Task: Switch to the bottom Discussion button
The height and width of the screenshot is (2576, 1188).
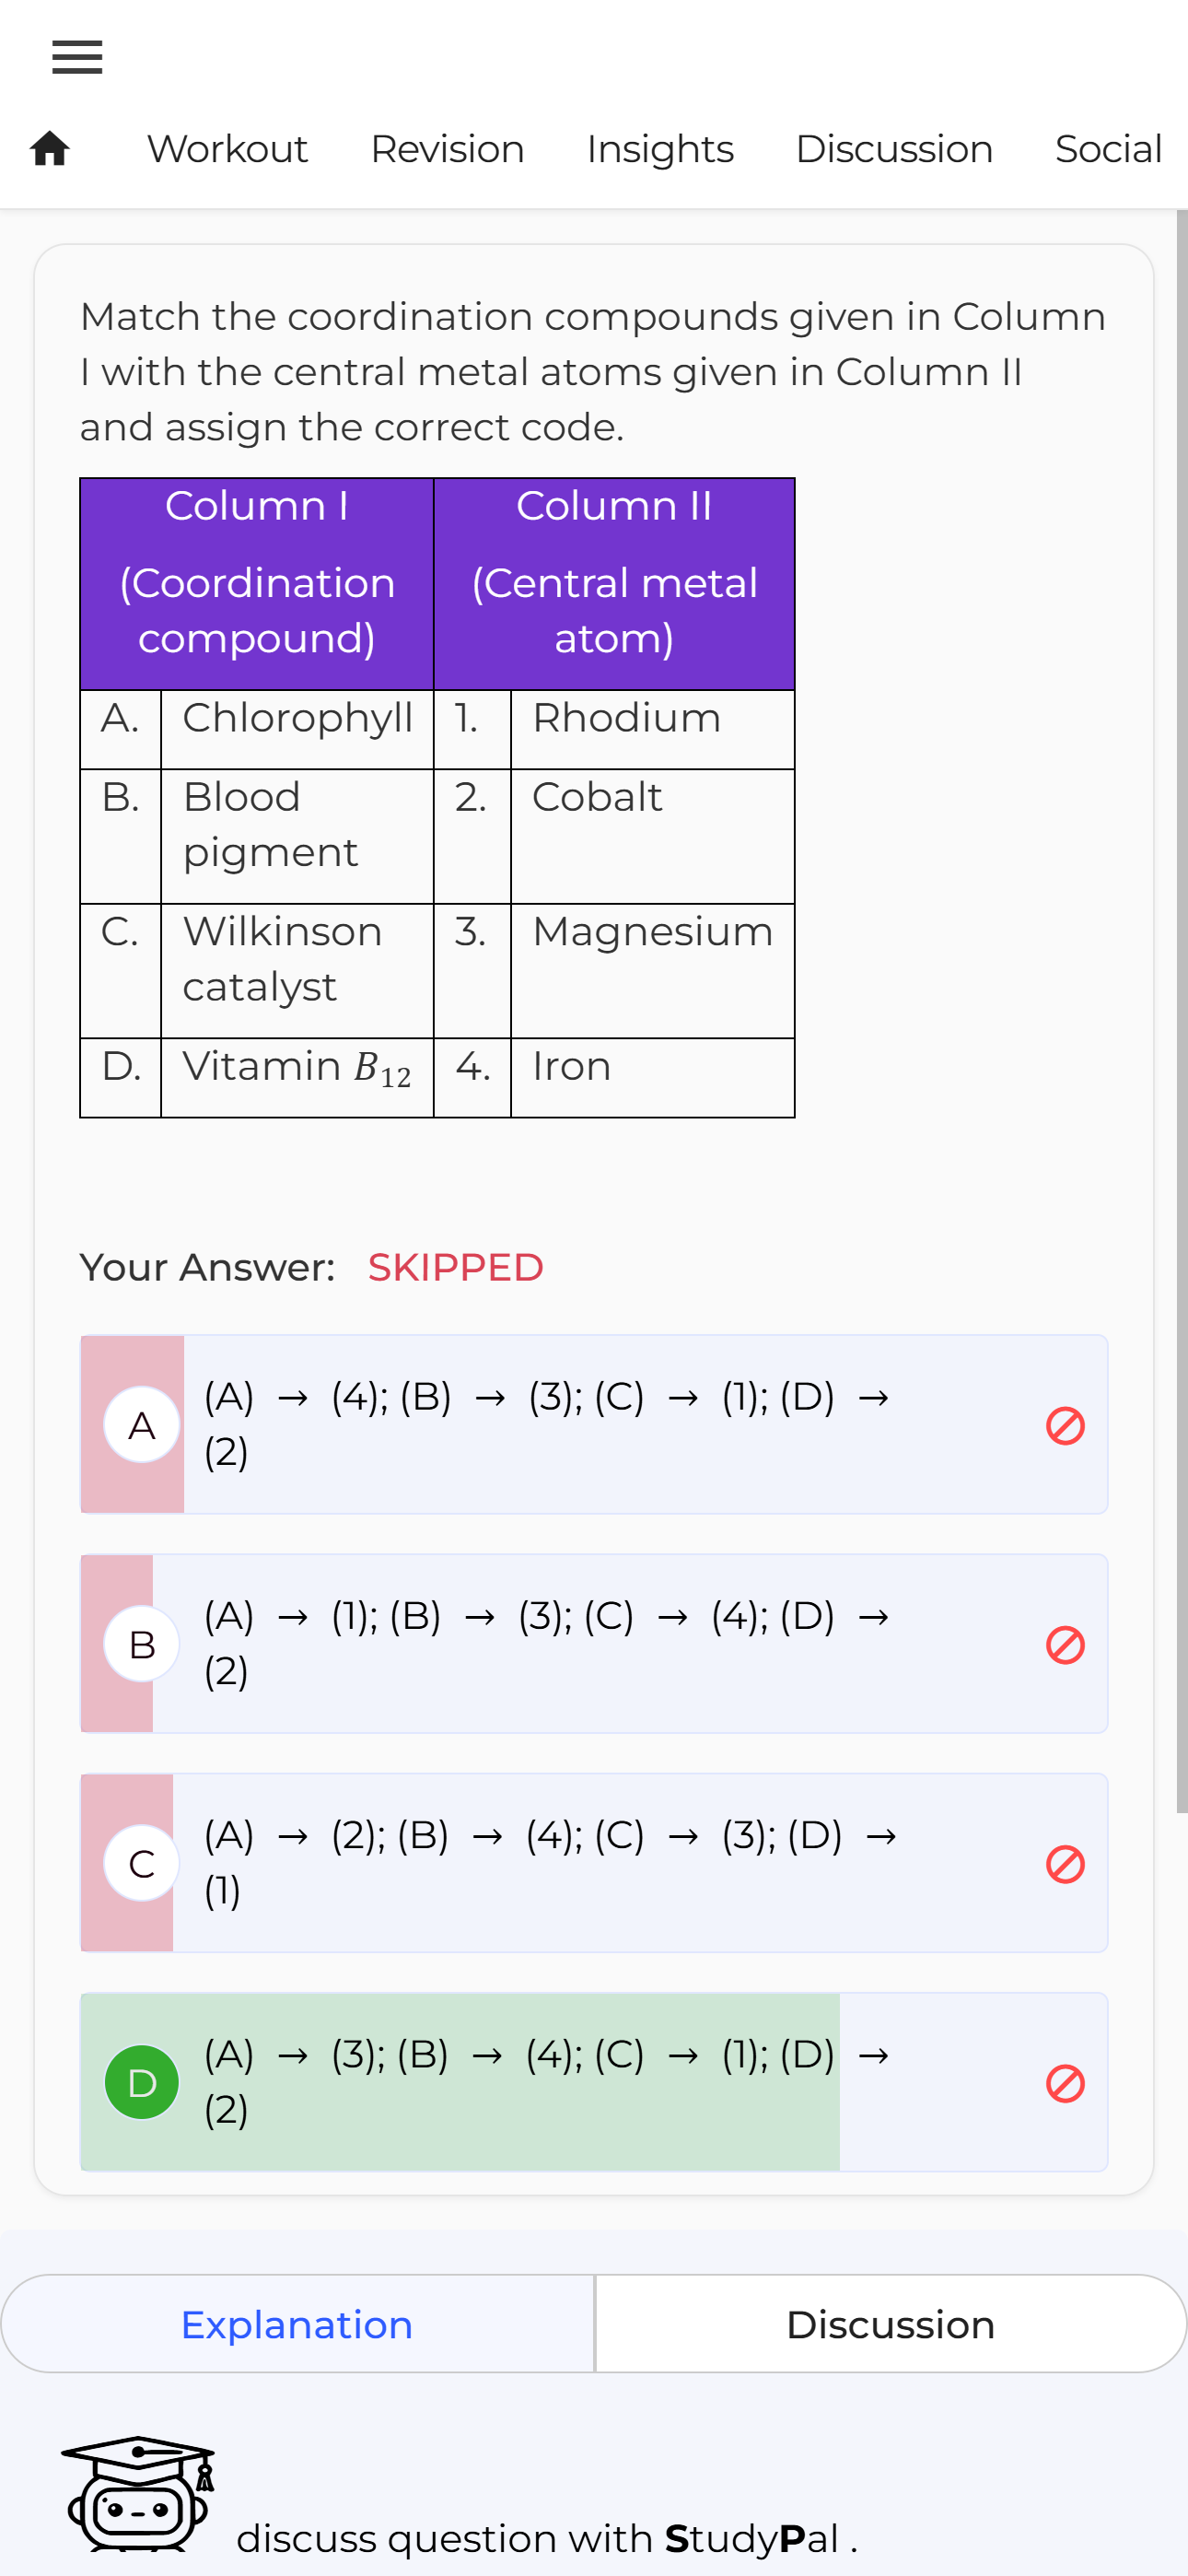Action: click(x=891, y=2324)
